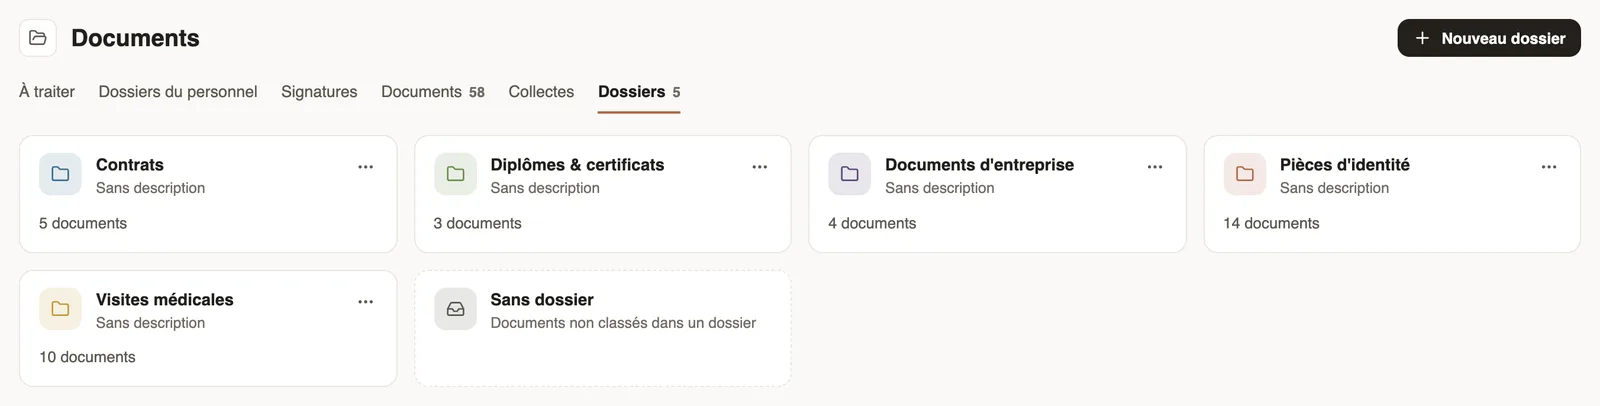
Task: Switch to the Dossiers du personnel tab
Action: click(178, 92)
